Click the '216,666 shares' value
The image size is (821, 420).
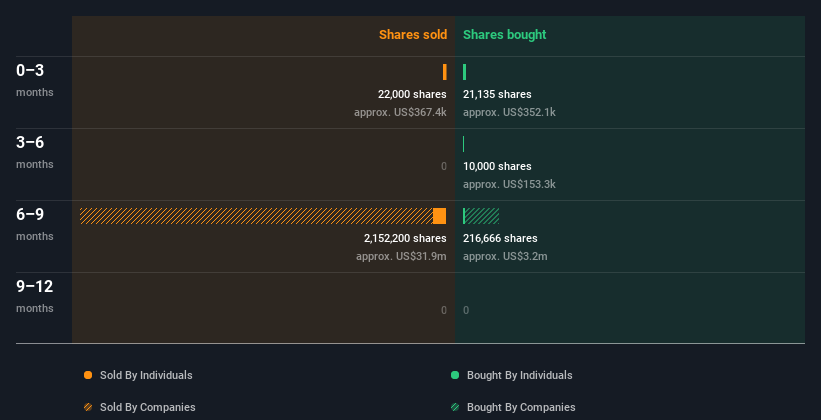[x=500, y=238]
